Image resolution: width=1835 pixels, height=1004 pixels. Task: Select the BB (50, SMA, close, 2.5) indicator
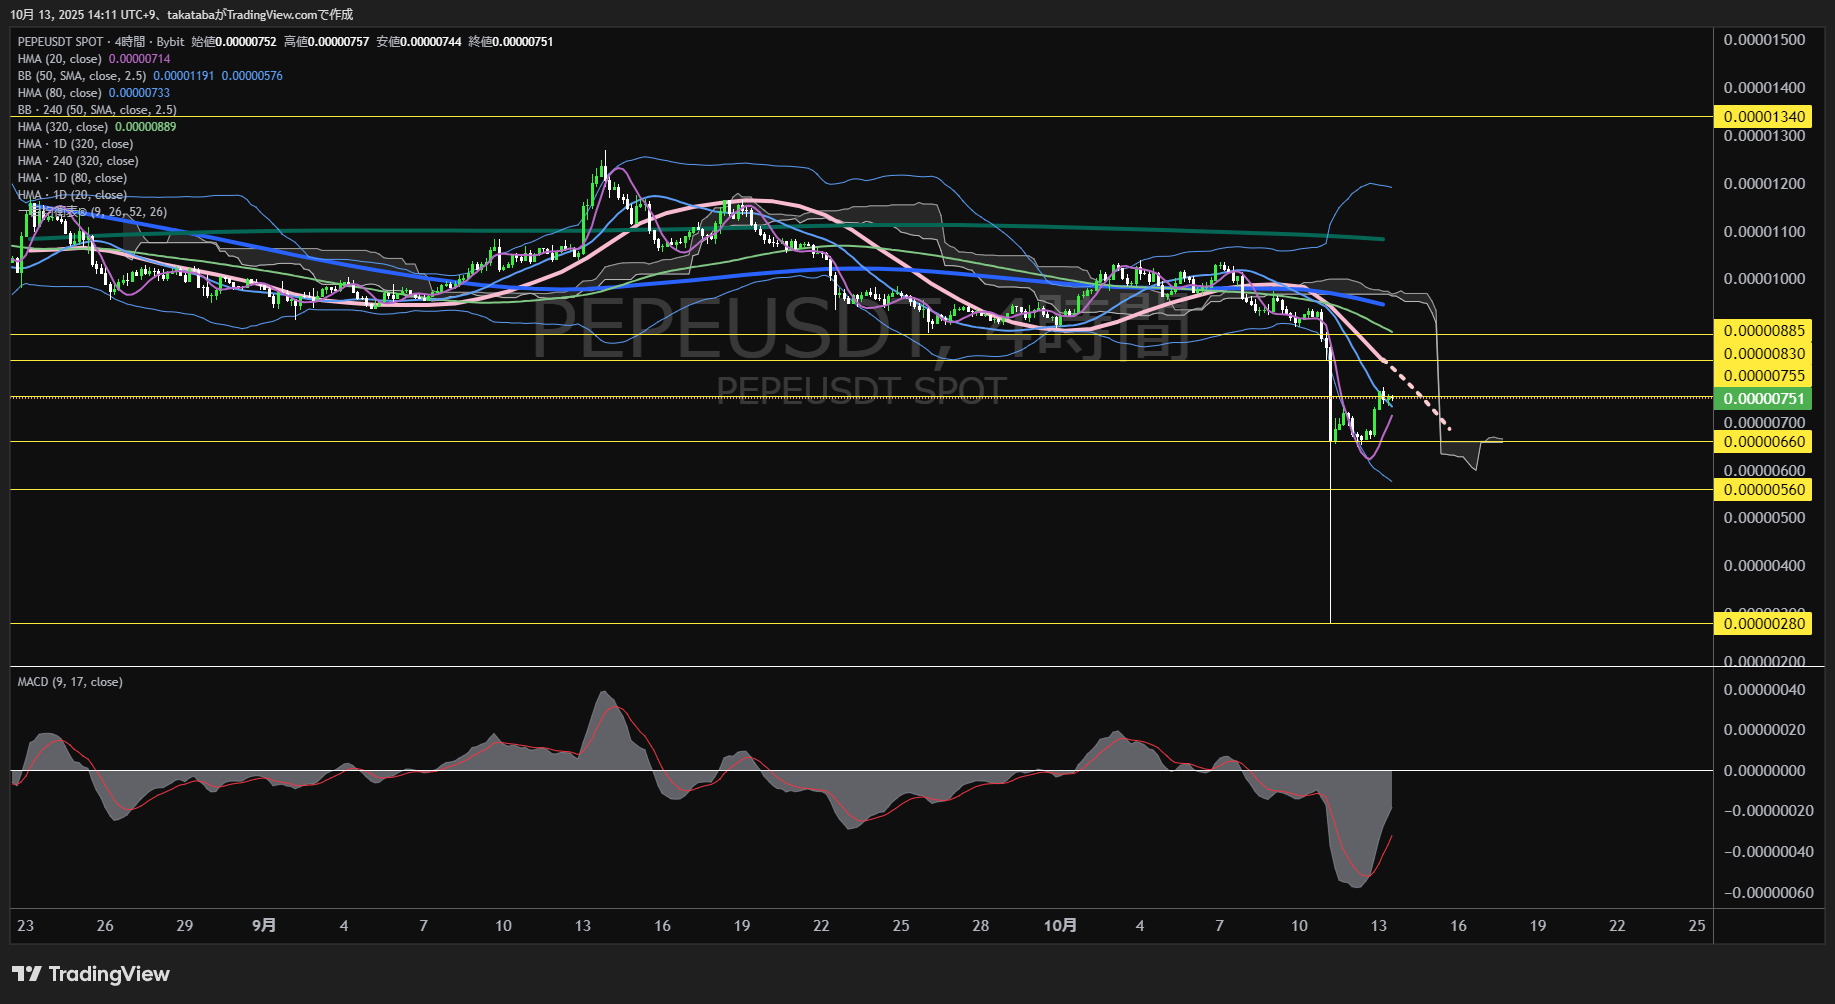coord(82,76)
